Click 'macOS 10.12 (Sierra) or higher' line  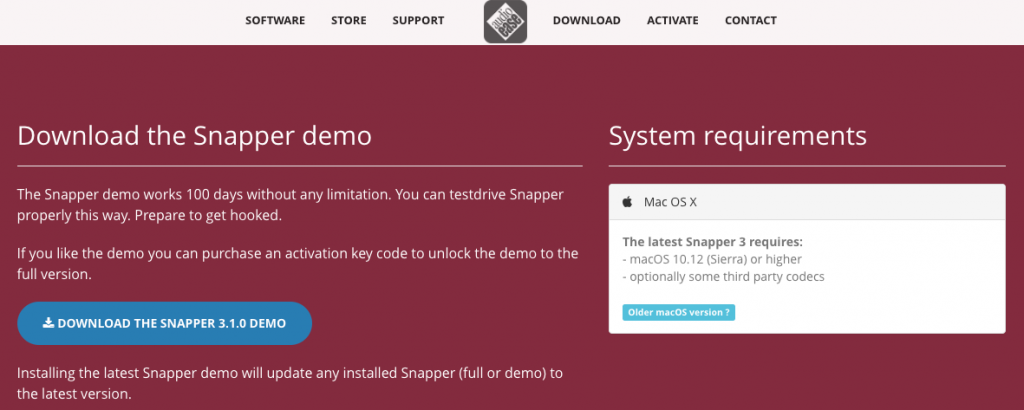712,259
